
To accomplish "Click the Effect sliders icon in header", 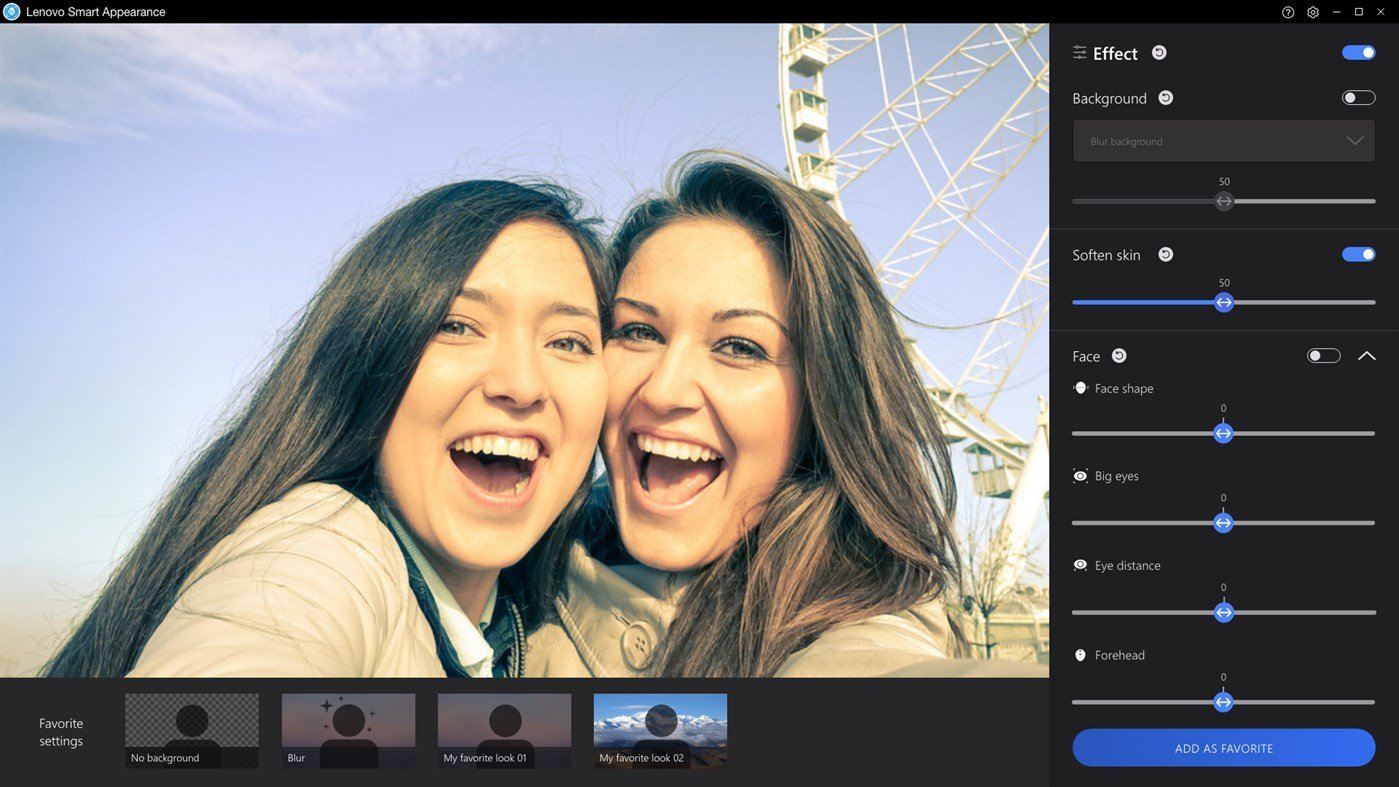I will click(x=1079, y=53).
